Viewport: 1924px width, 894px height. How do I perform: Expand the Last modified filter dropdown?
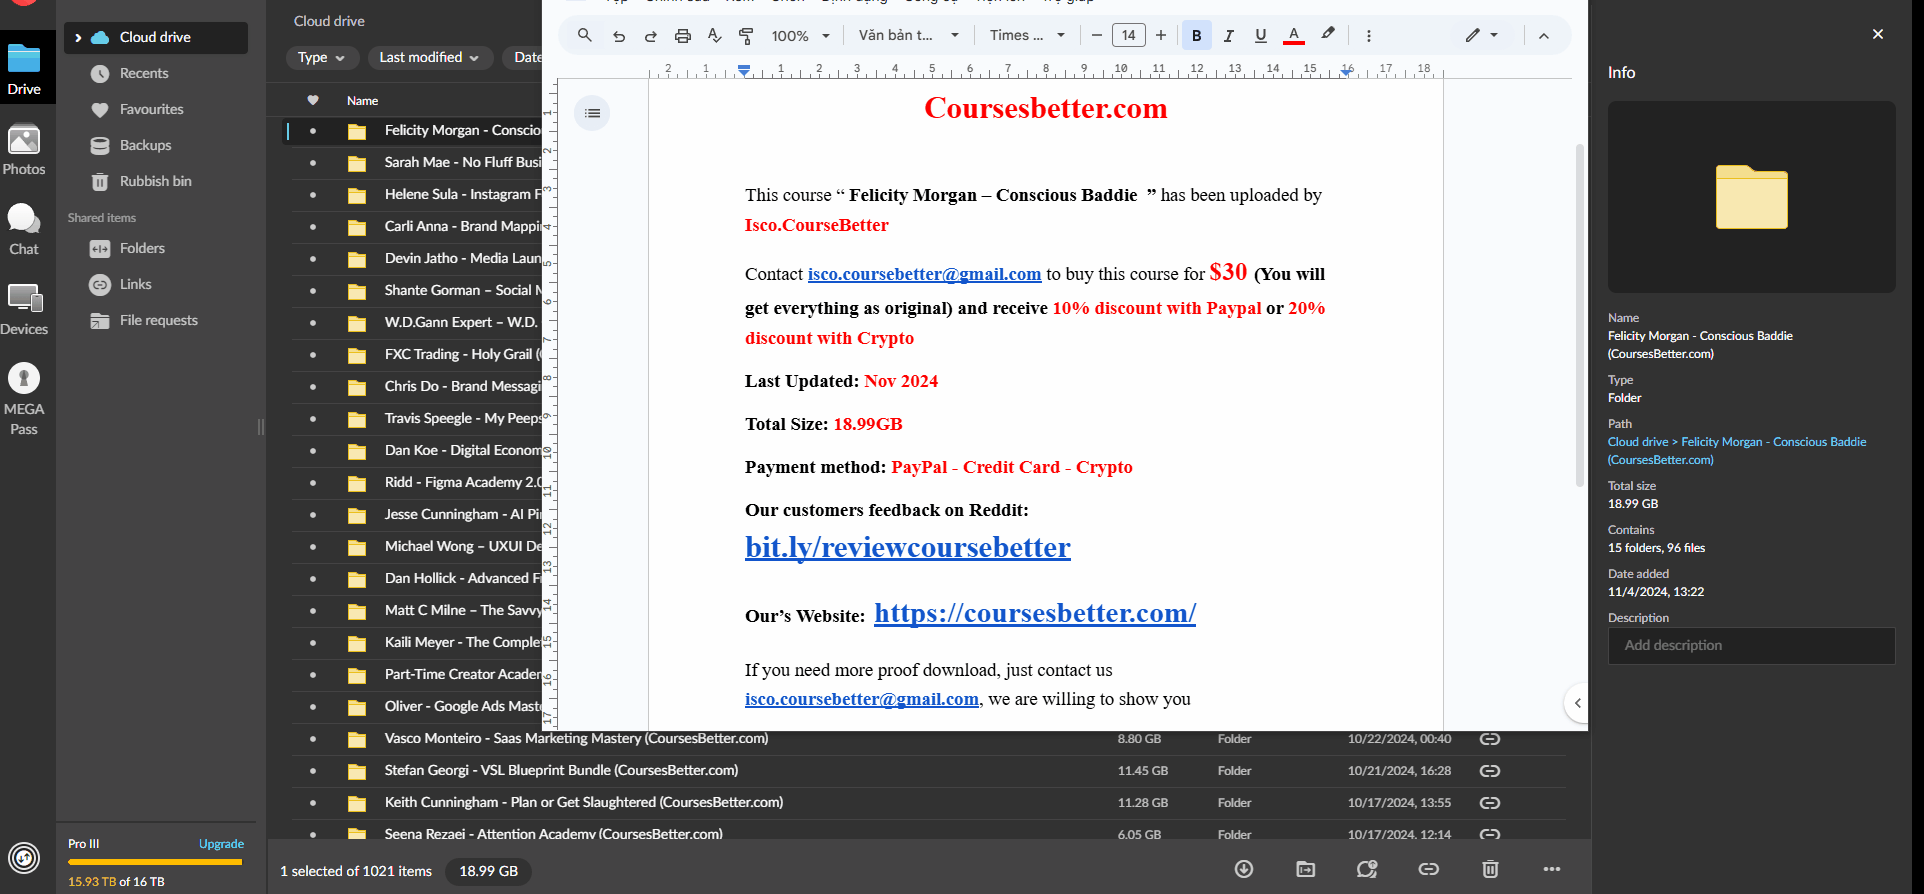429,58
